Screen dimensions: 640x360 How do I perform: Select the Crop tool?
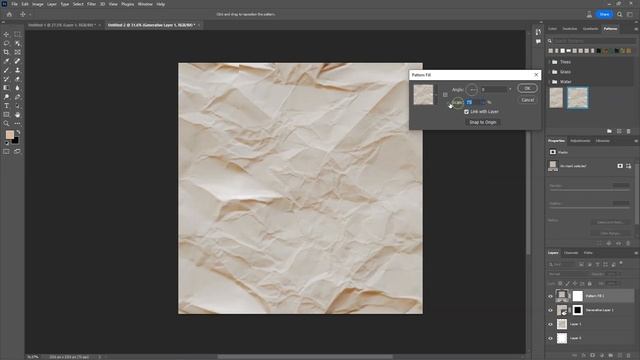tap(6, 52)
